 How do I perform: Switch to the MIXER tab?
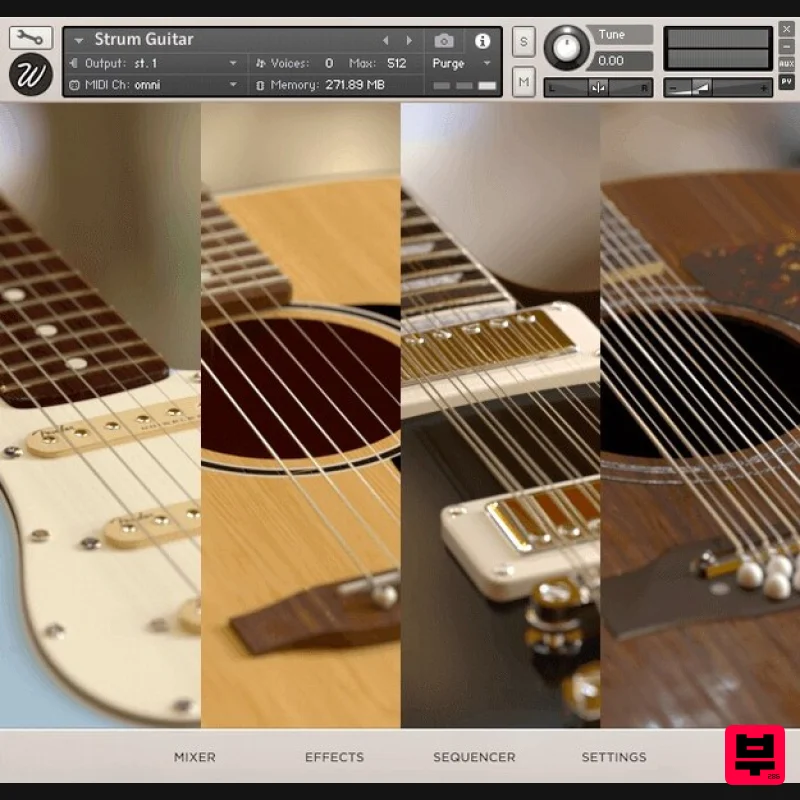(195, 757)
